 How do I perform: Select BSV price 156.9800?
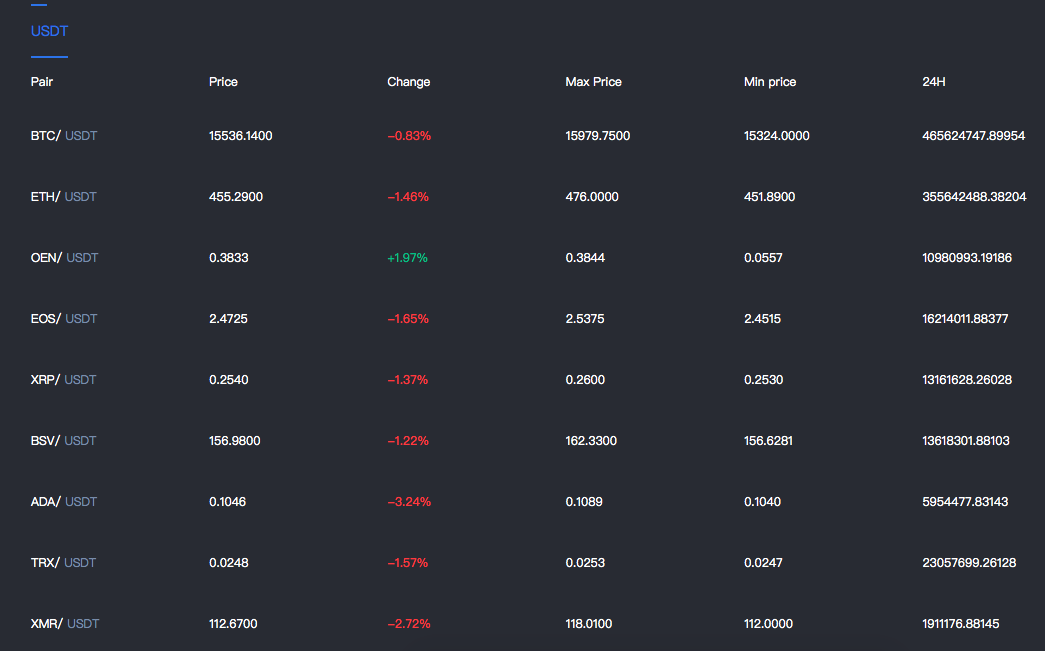click(235, 440)
